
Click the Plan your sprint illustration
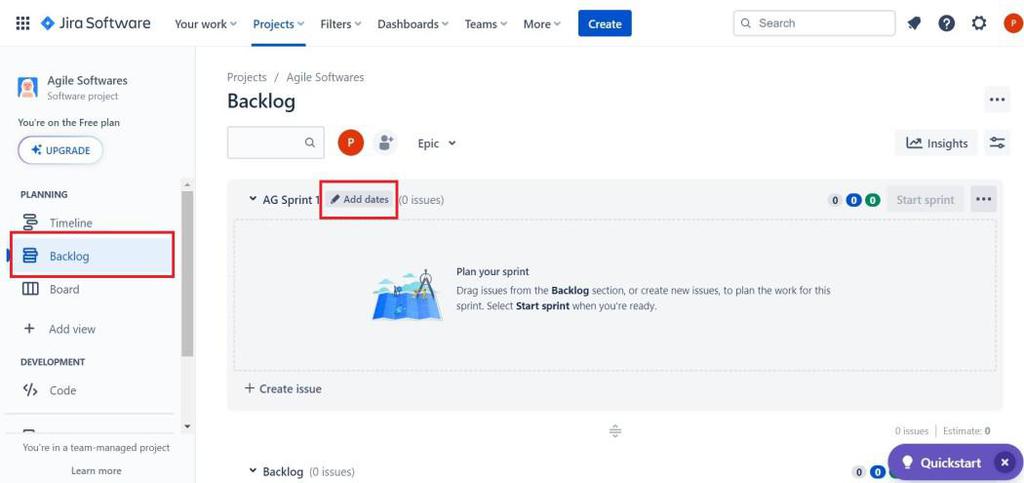(x=408, y=294)
